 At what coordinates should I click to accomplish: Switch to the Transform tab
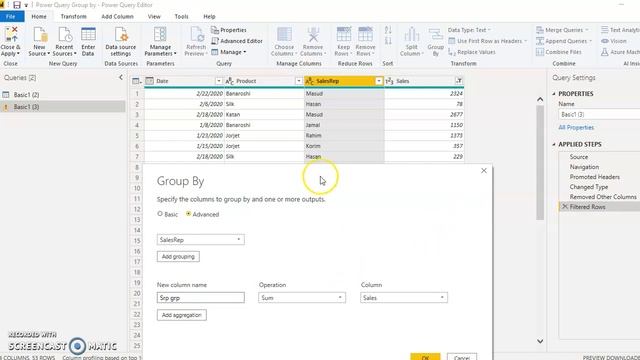73,16
